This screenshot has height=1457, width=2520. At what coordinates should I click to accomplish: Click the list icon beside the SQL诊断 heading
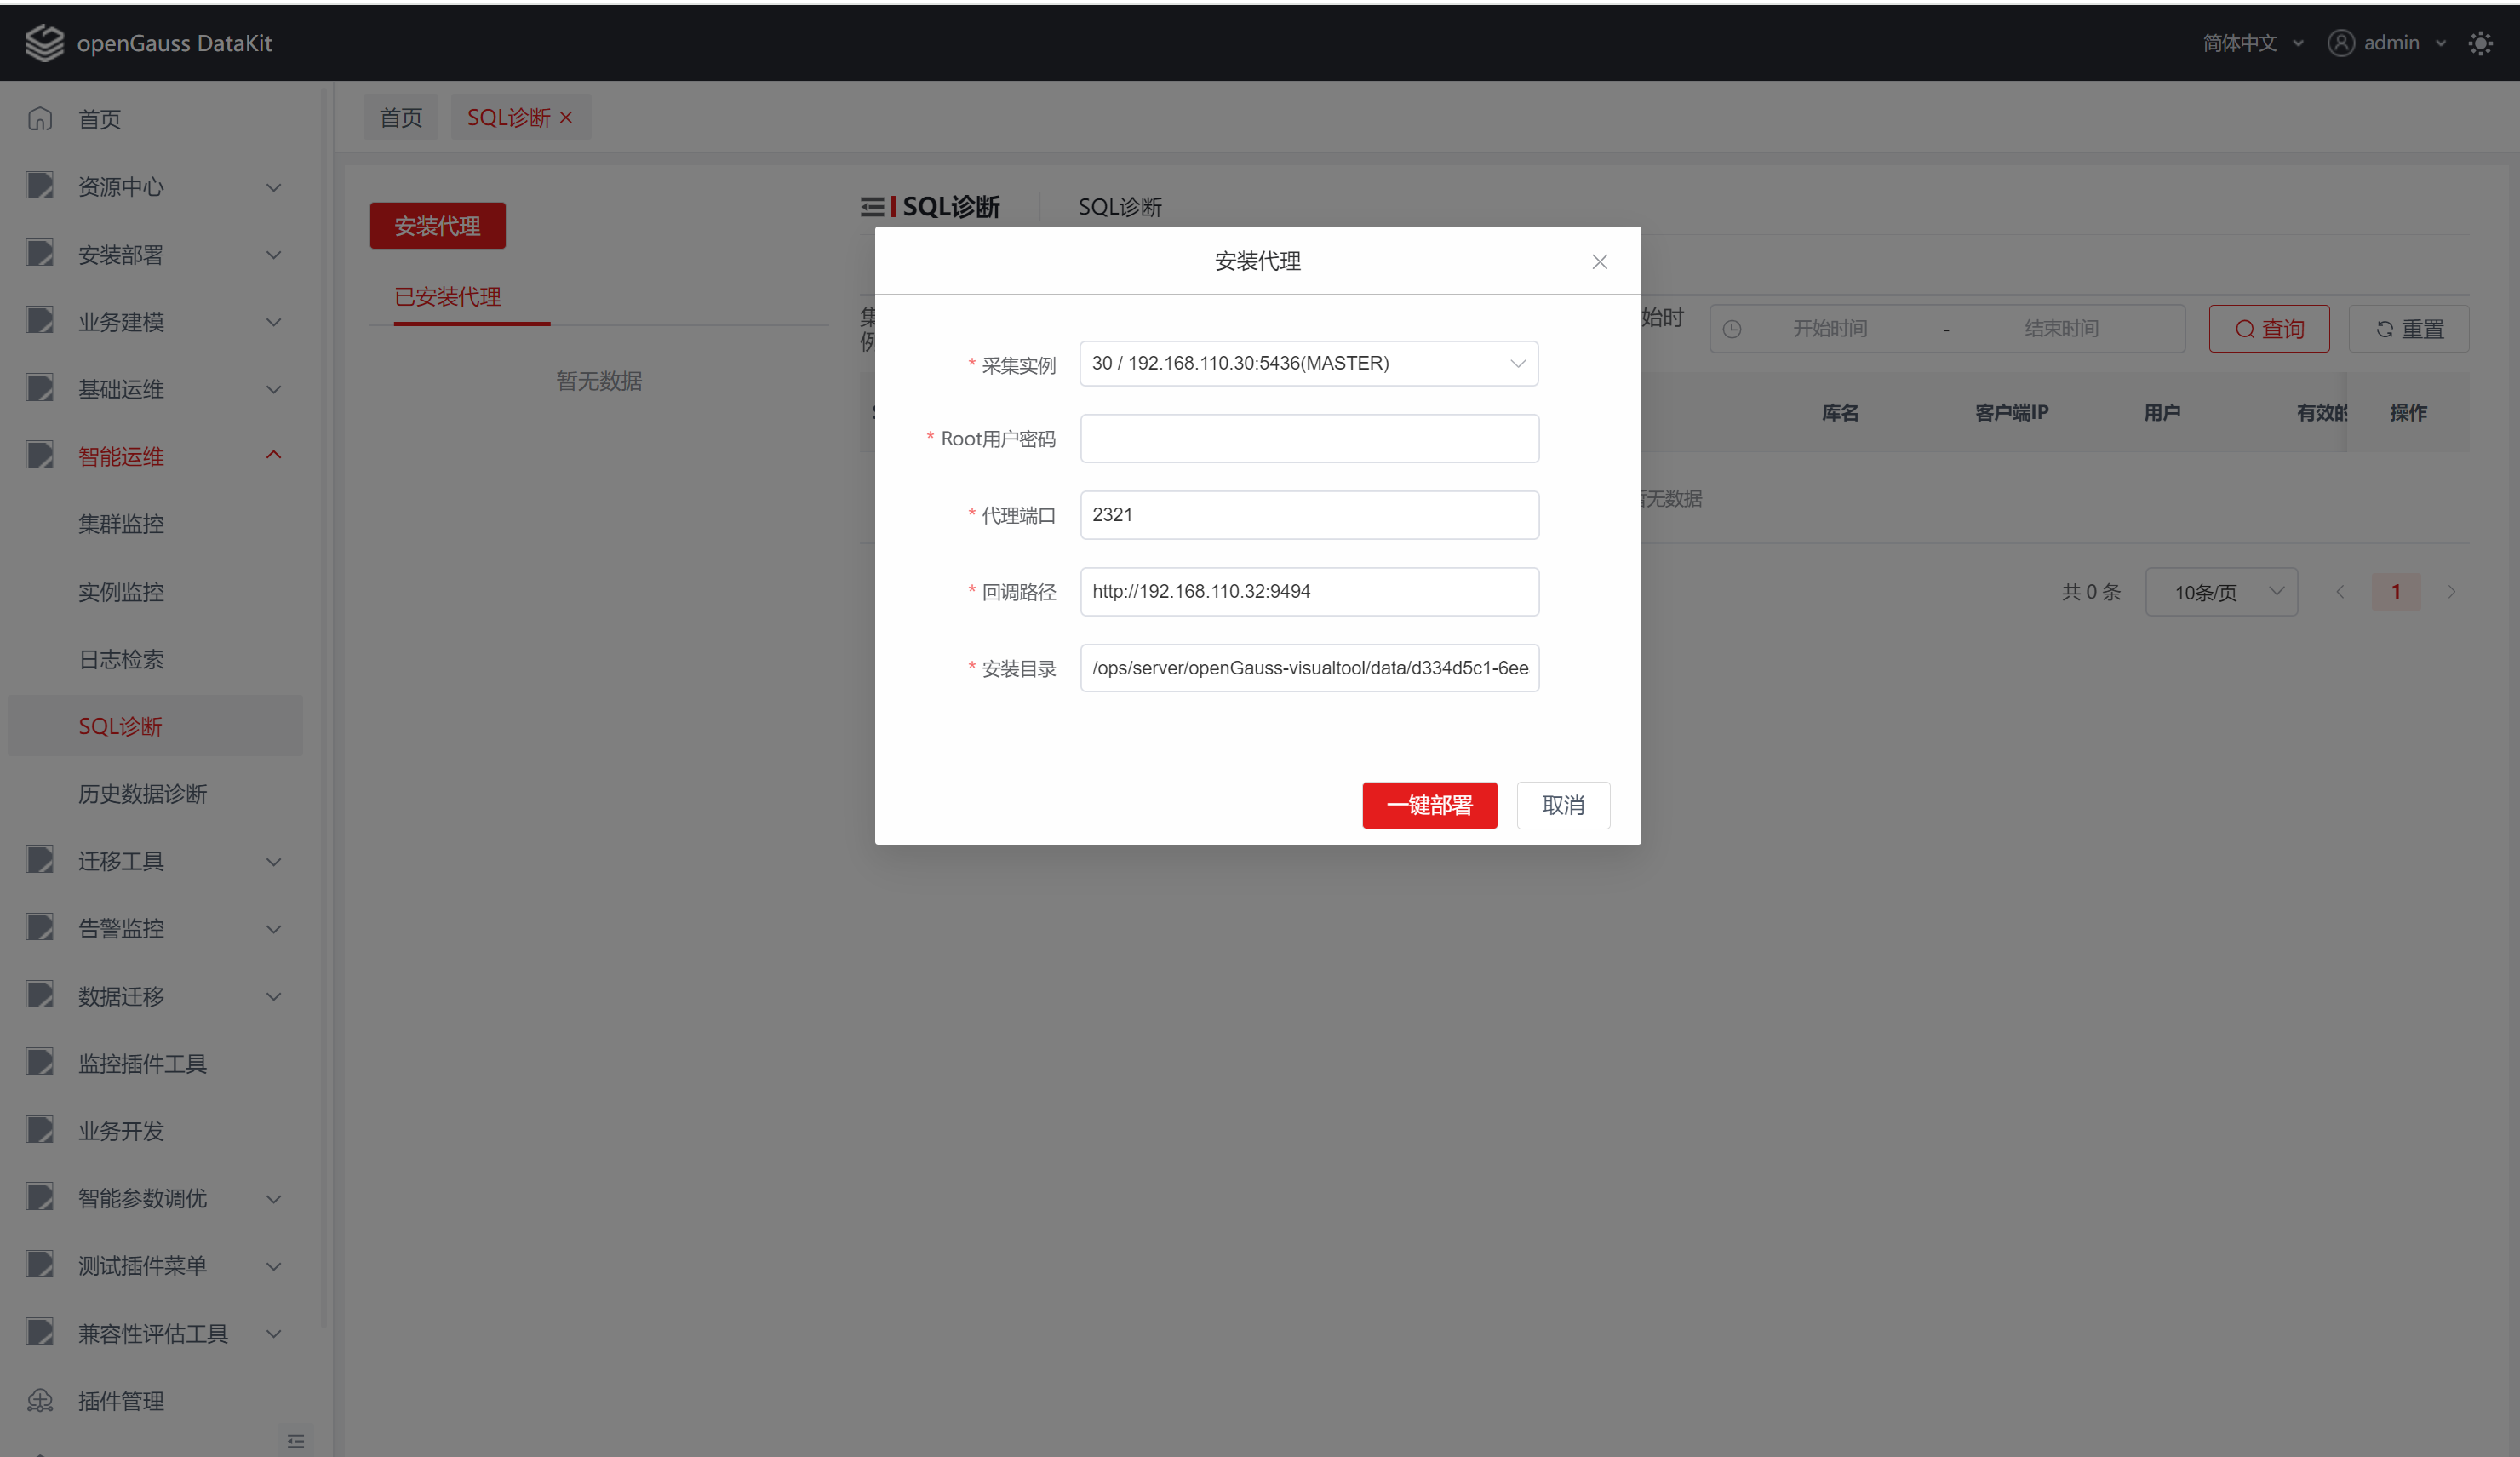872,207
